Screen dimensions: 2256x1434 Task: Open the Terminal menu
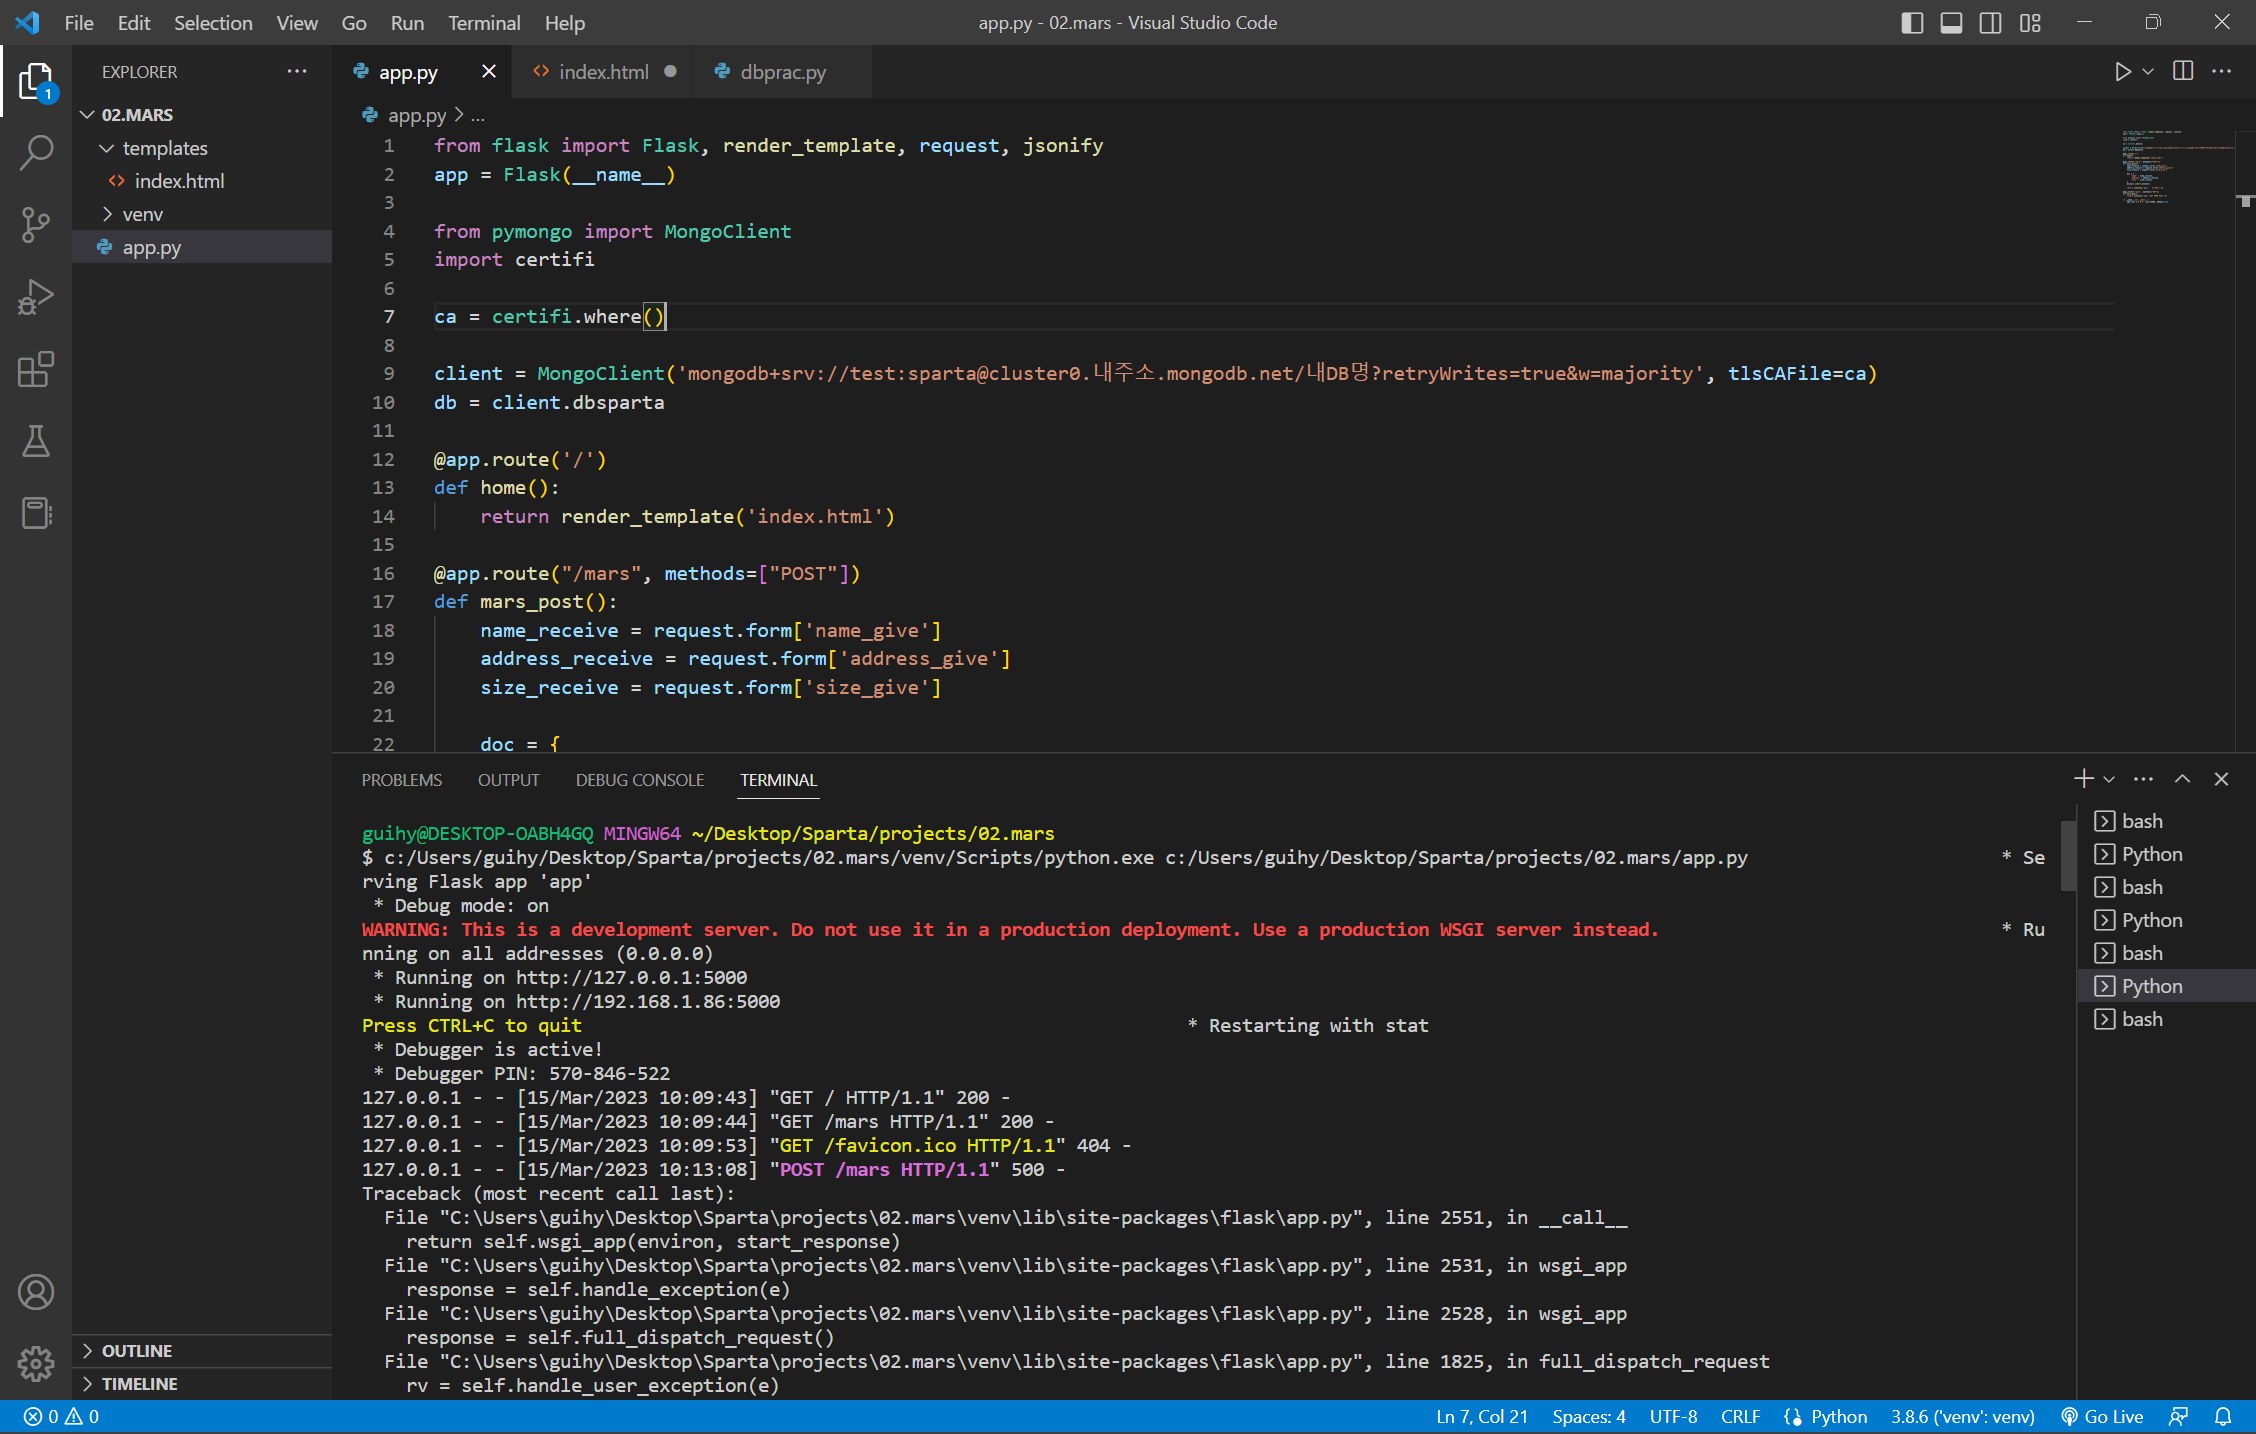pyautogui.click(x=484, y=23)
